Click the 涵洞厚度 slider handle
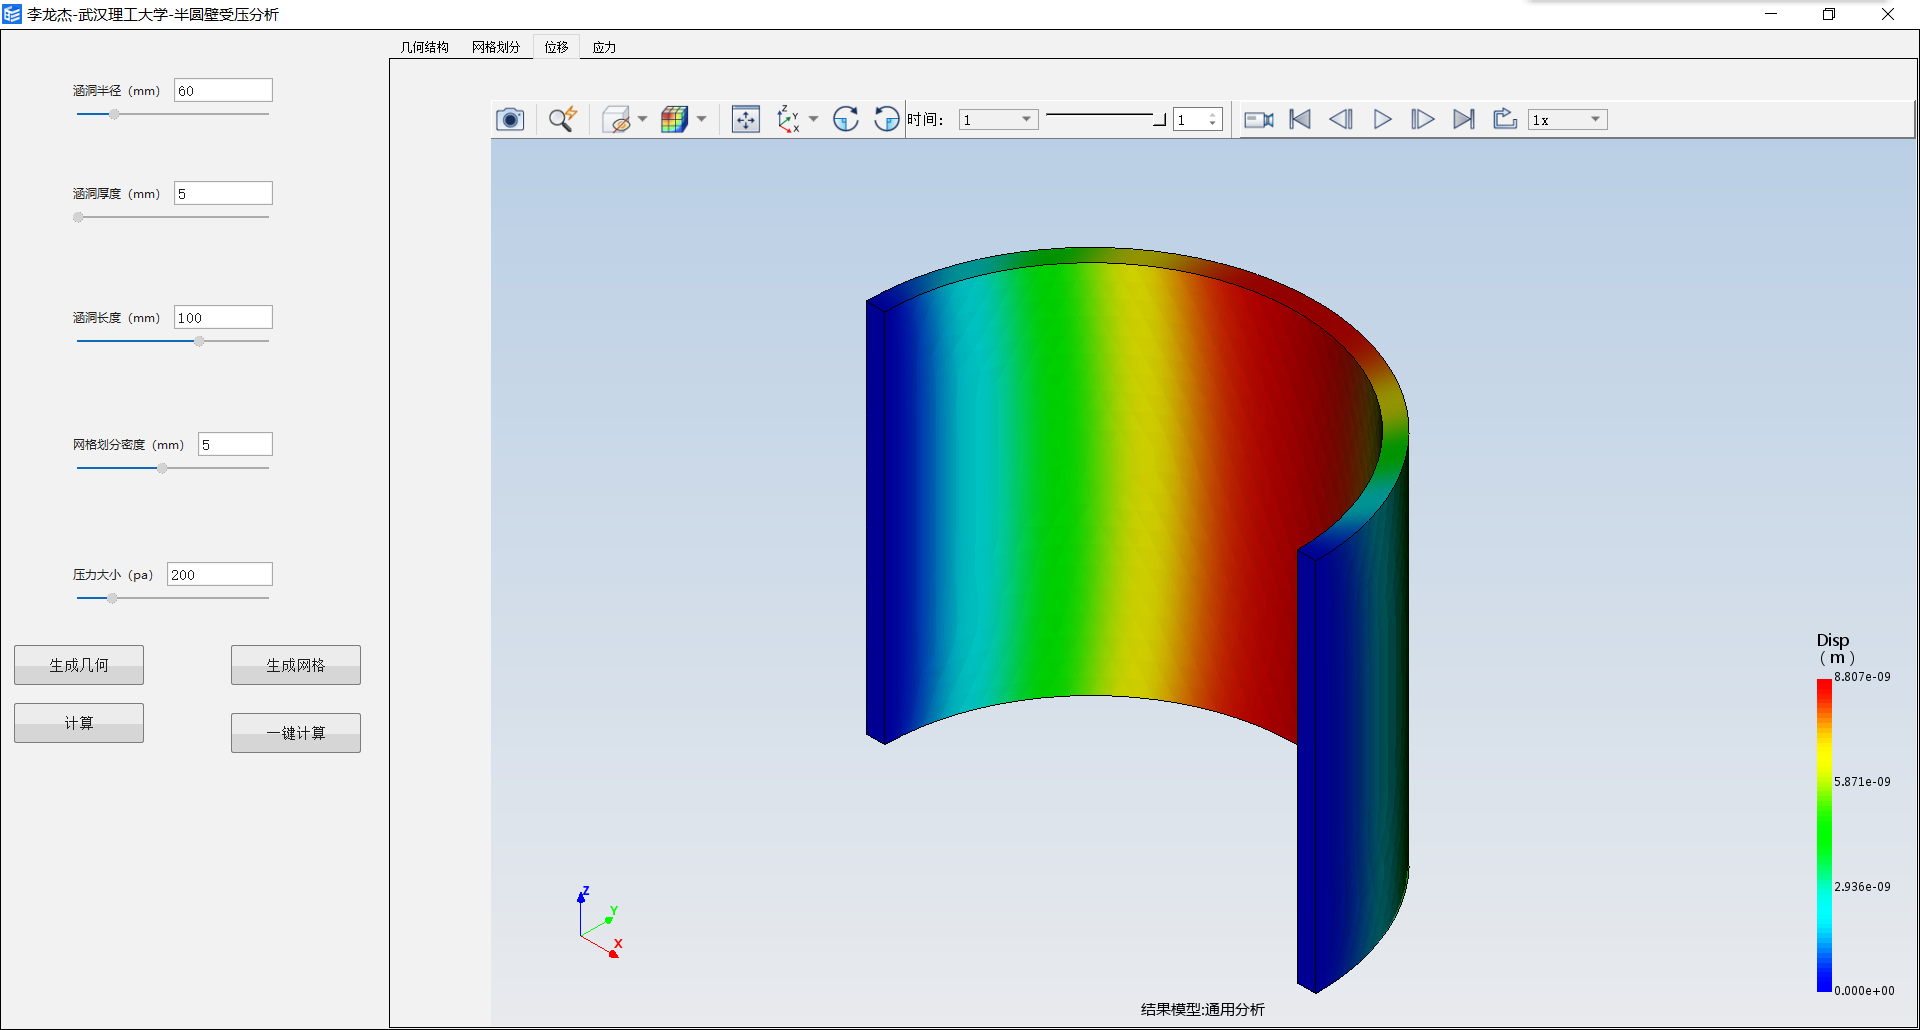Viewport: 1920px width, 1030px height. (78, 217)
